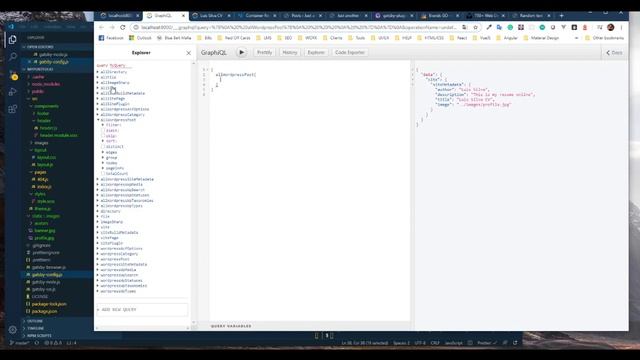The image size is (640, 360).
Task: Collapse the components folder
Action: [46, 106]
